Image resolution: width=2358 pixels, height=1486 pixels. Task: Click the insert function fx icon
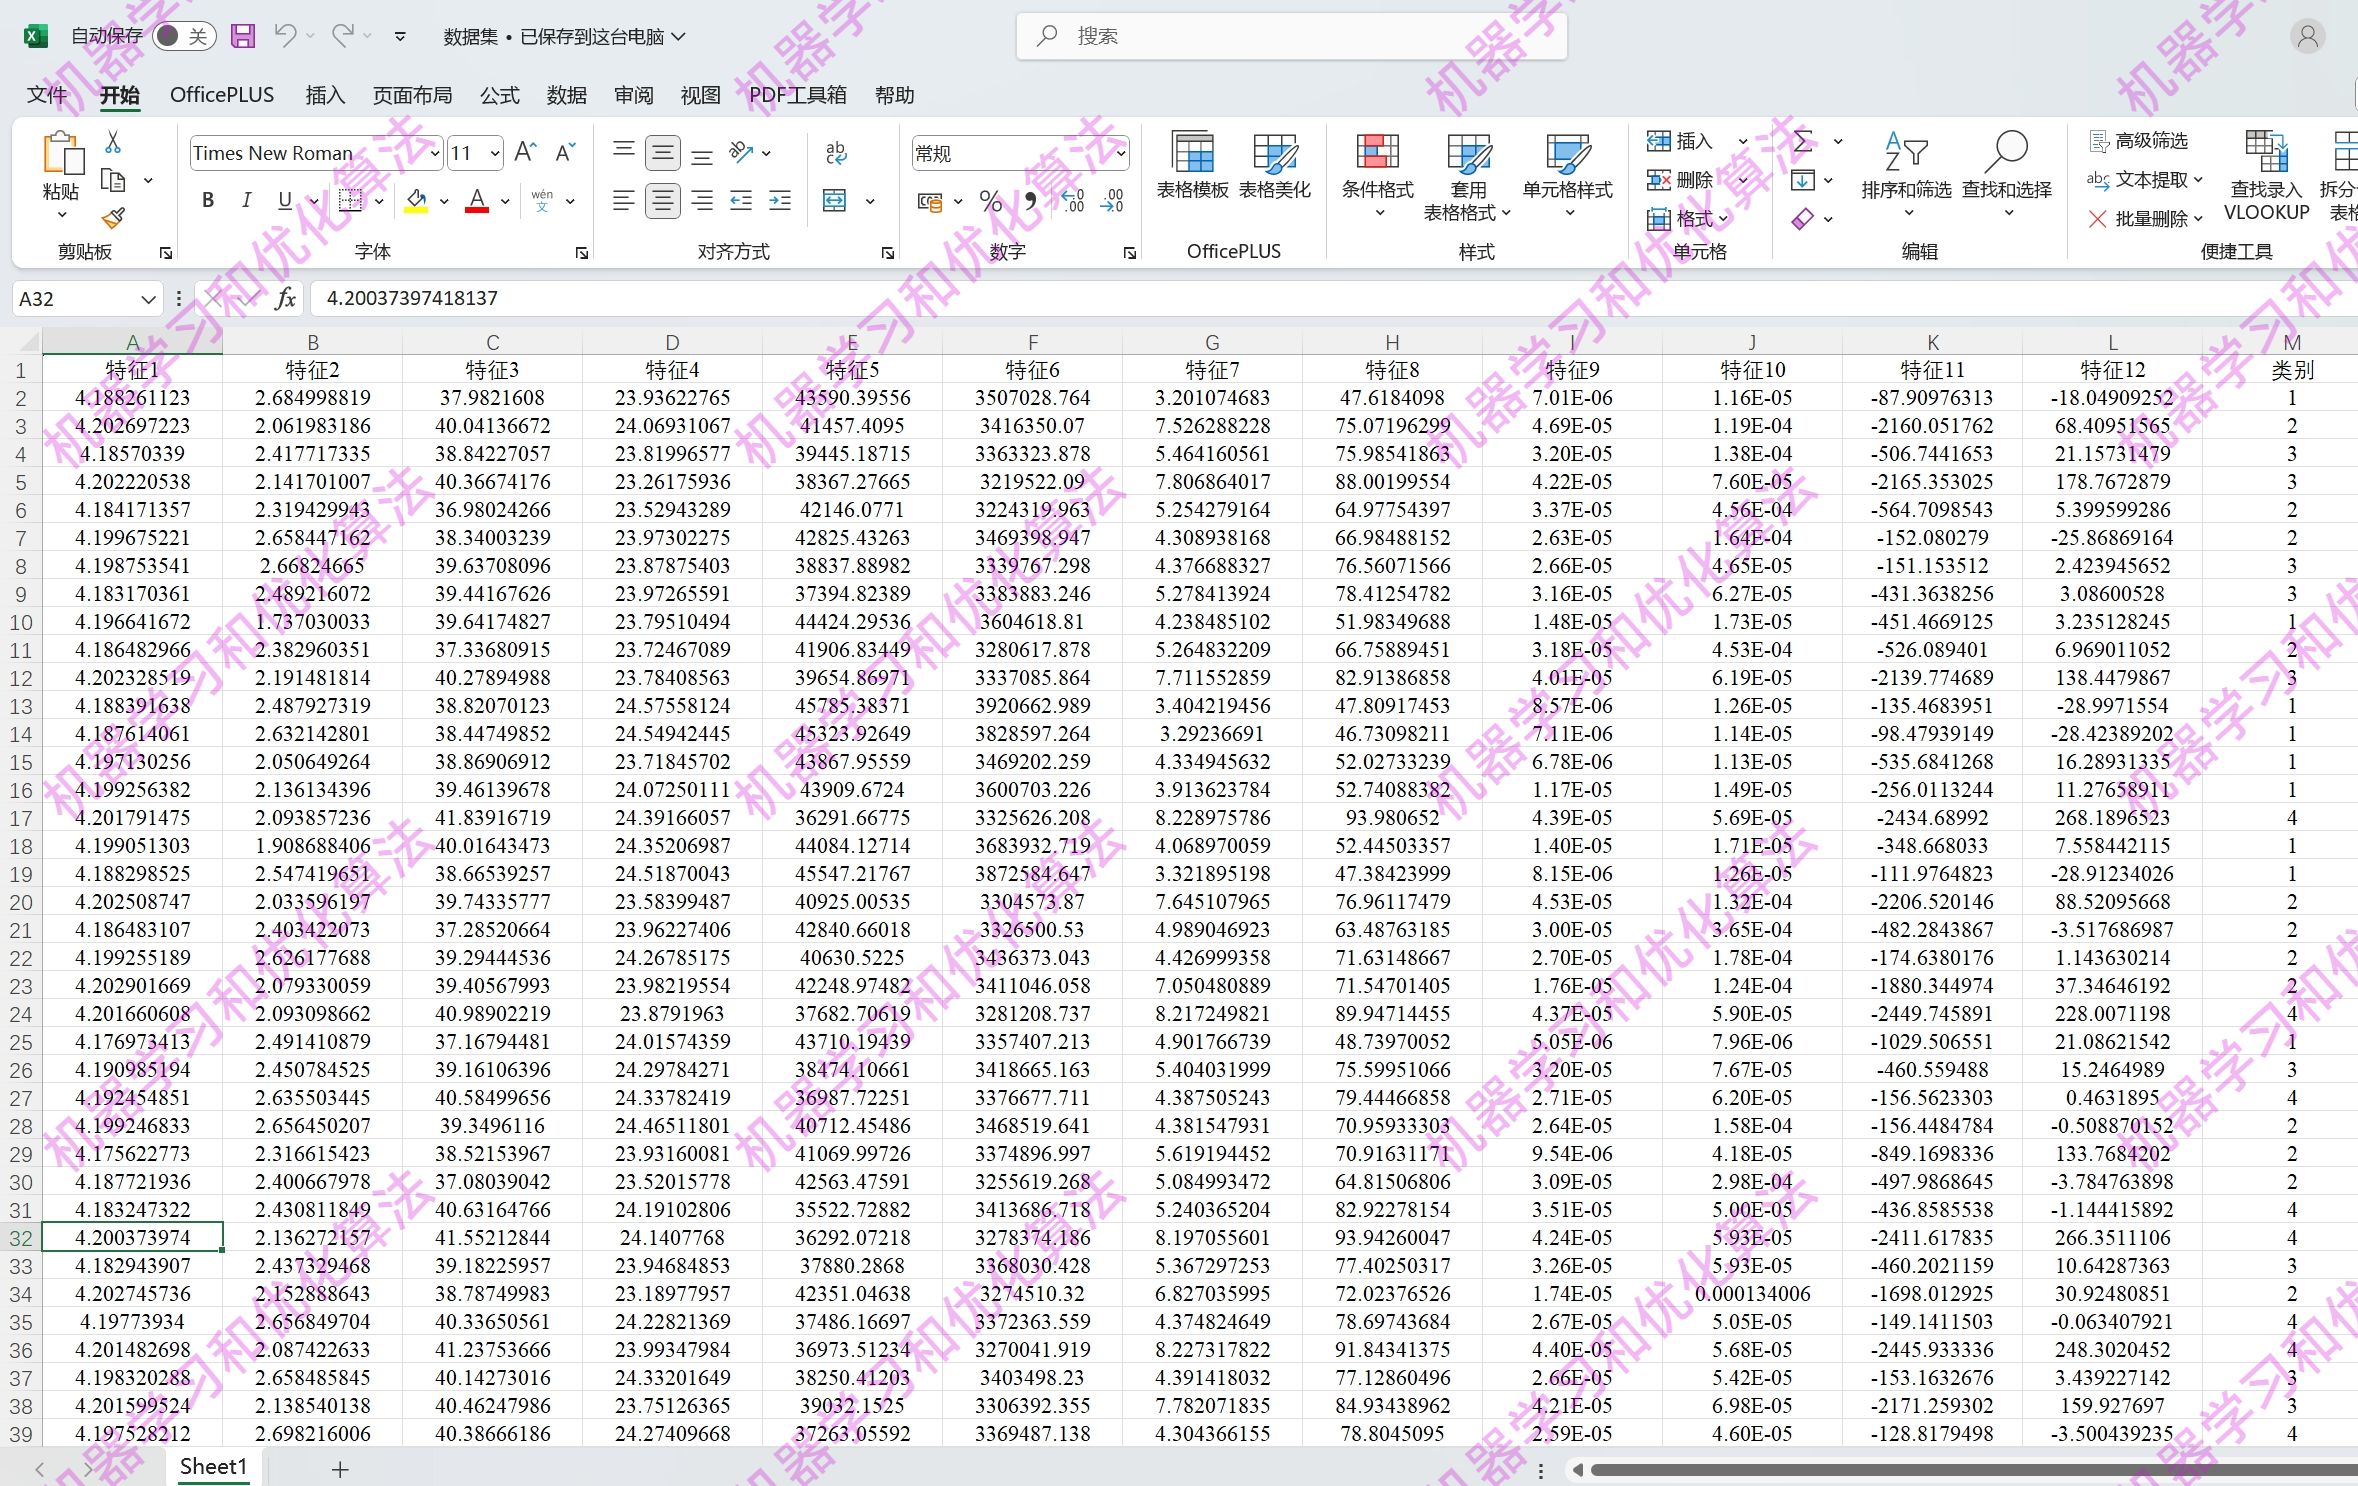(x=286, y=298)
